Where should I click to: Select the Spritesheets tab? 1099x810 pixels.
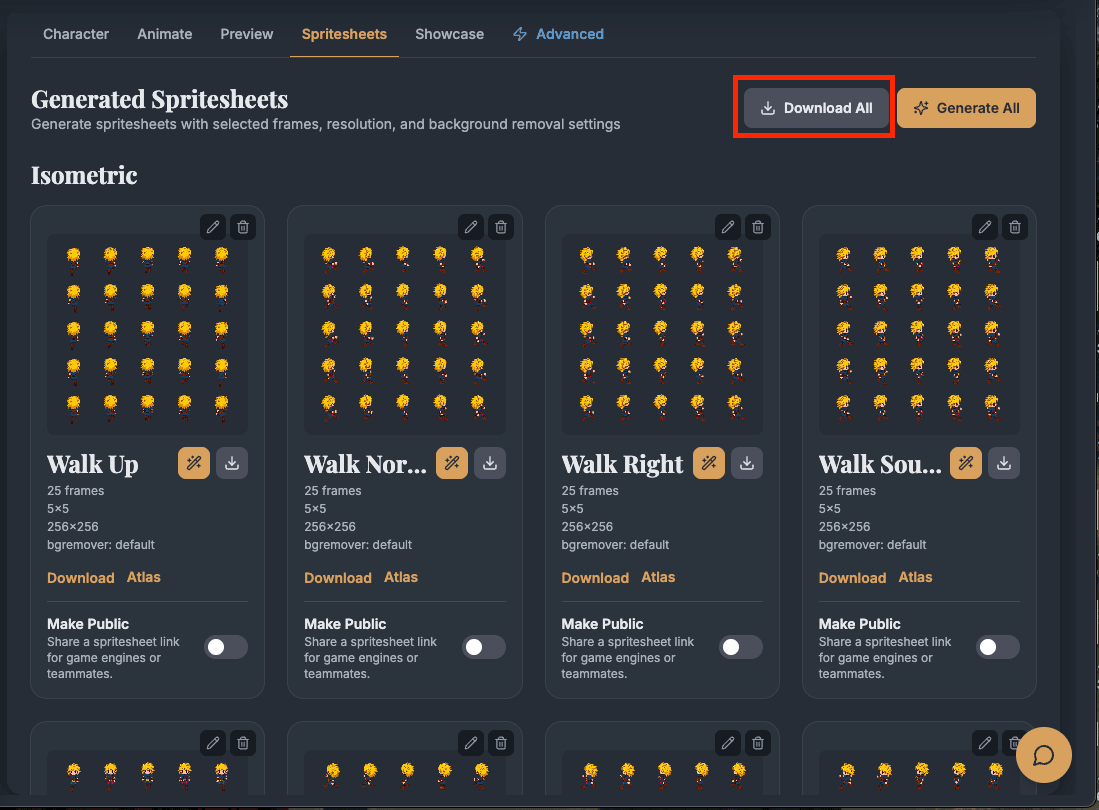(x=344, y=34)
